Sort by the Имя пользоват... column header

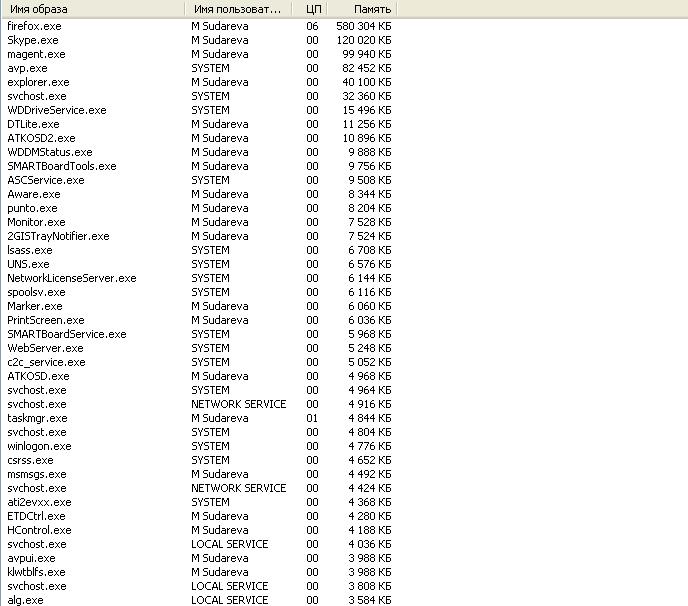point(238,9)
